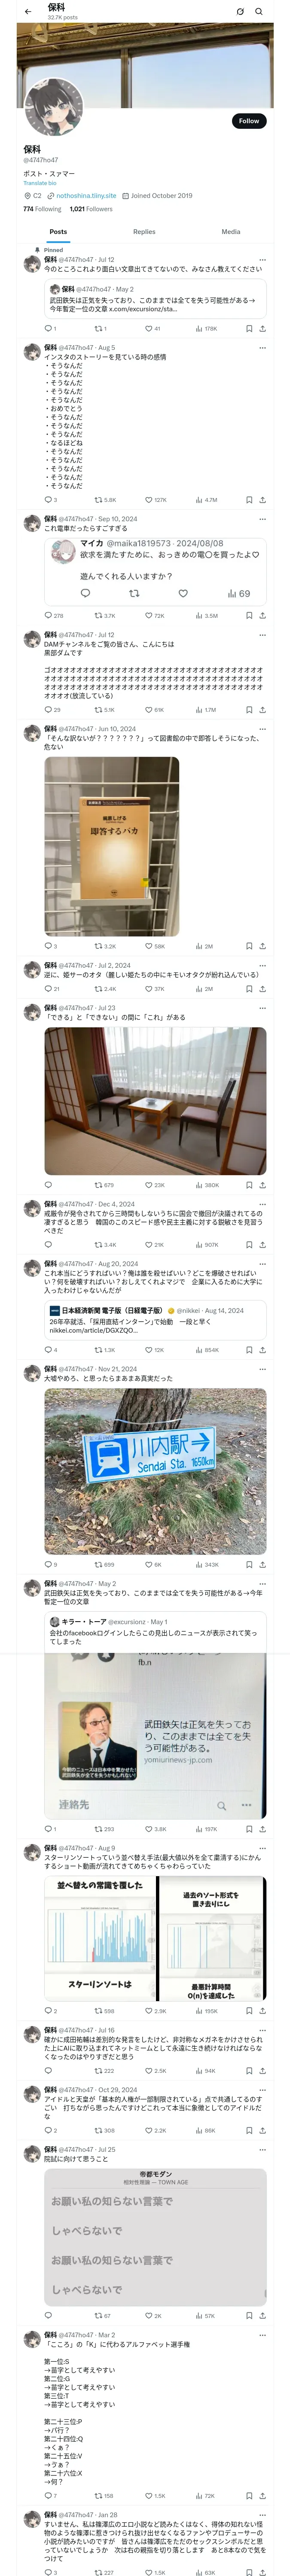
Task: Open the book shelf photo in Jun 10 post
Action: [112, 845]
